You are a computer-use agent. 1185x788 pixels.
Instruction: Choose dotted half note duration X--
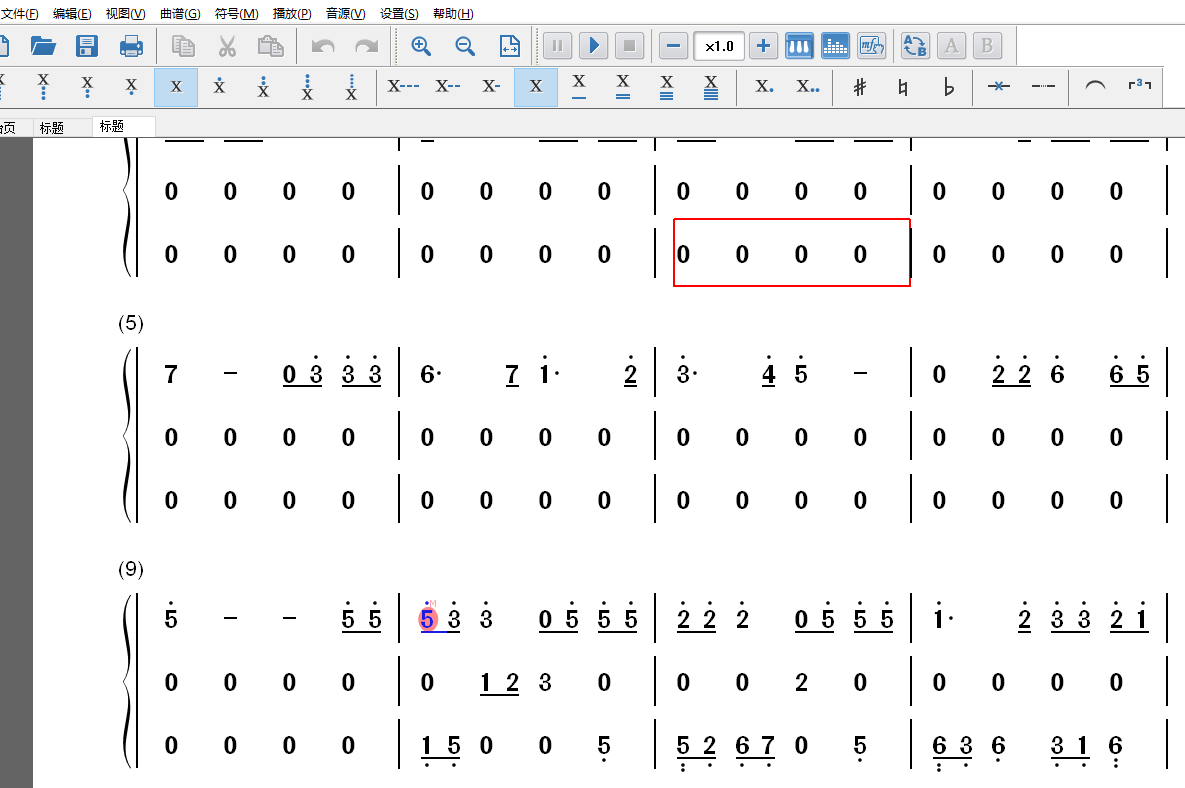(447, 87)
